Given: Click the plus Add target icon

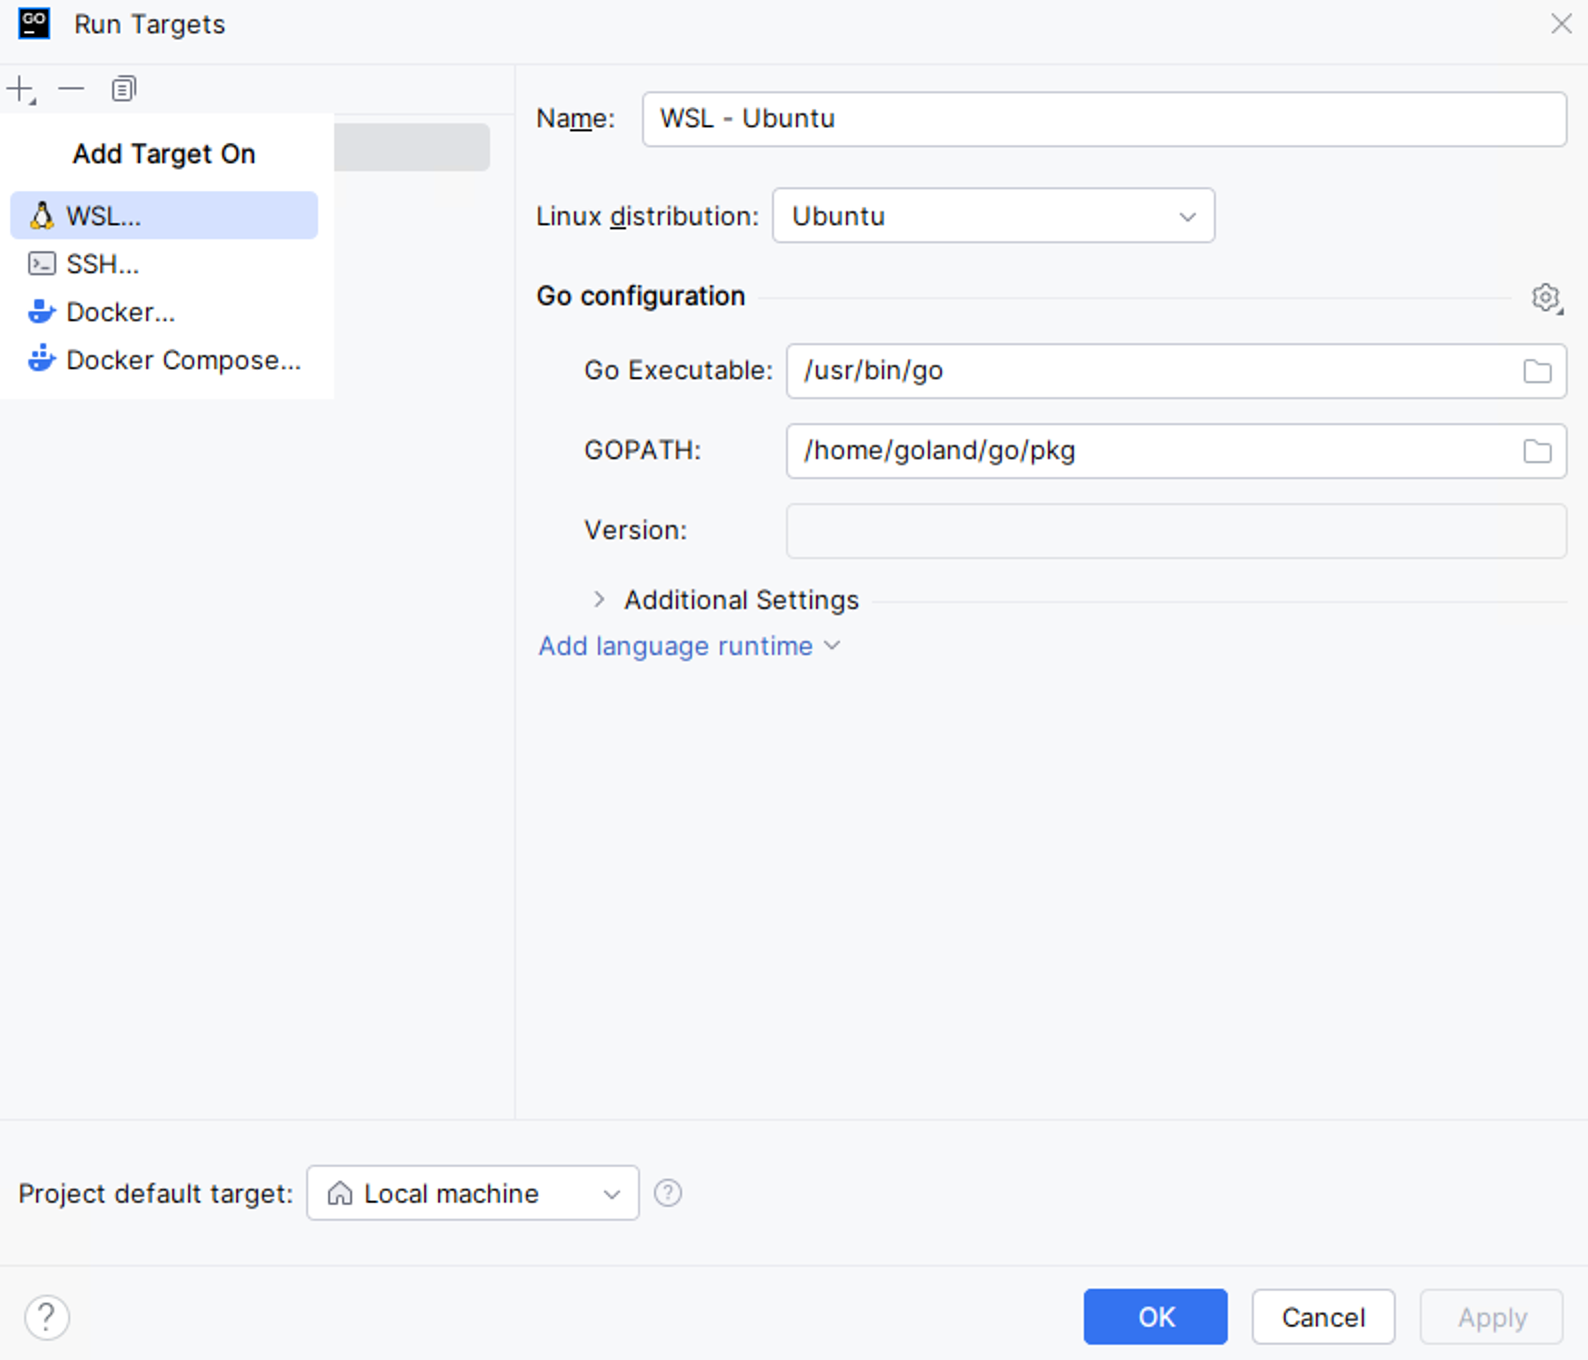Looking at the screenshot, I should click(x=20, y=89).
